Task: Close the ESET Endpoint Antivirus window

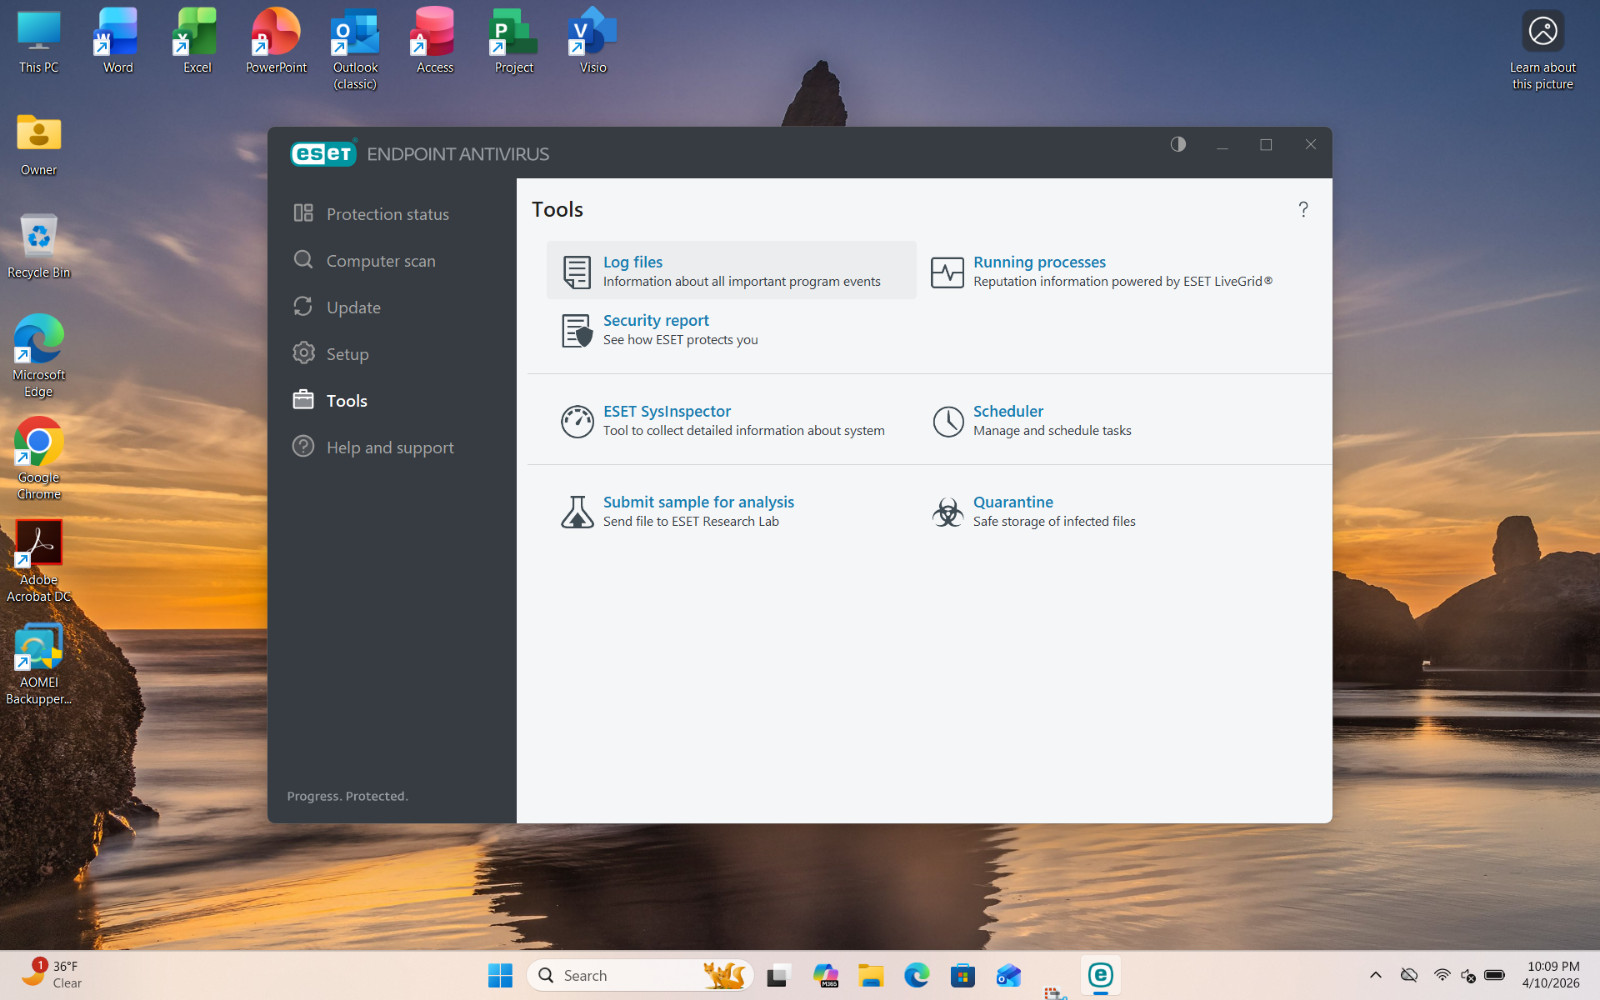Action: pyautogui.click(x=1310, y=145)
